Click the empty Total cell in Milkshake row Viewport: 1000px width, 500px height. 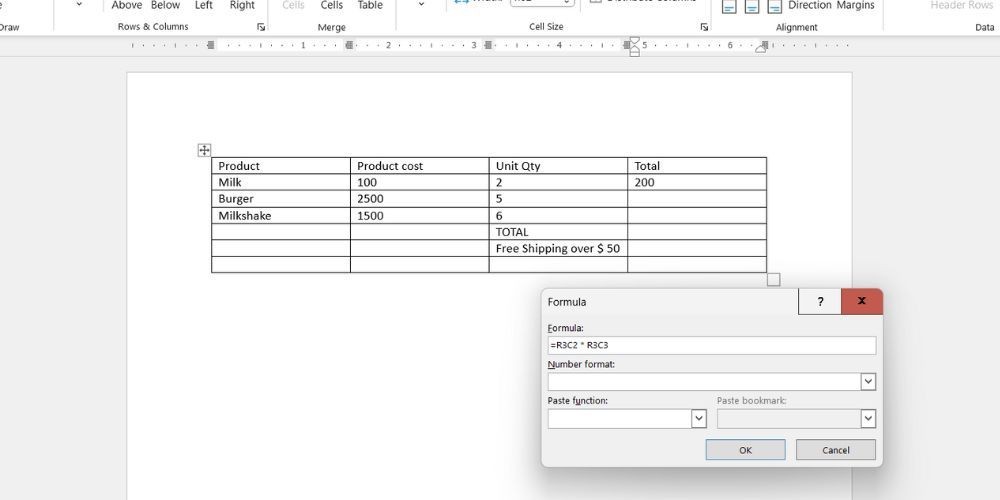pos(697,216)
